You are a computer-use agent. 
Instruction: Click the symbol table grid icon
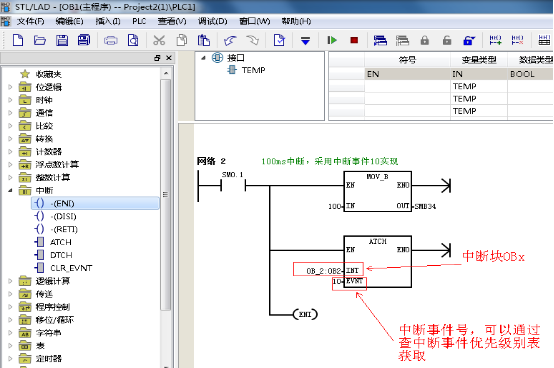pos(544,40)
